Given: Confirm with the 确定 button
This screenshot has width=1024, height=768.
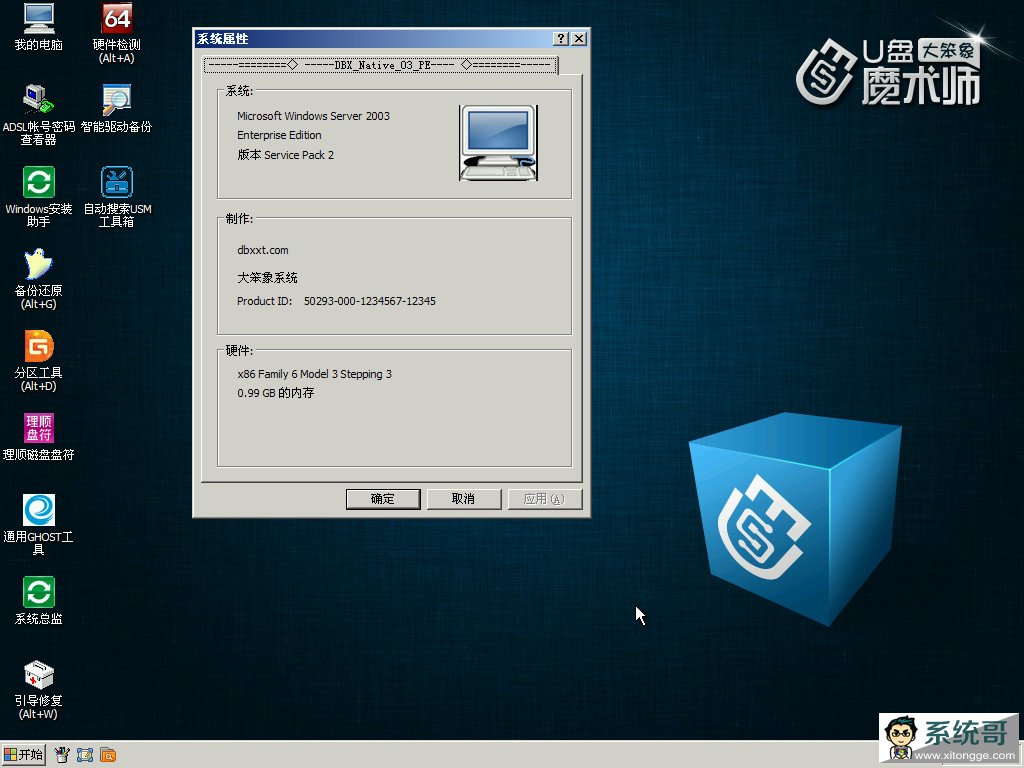Looking at the screenshot, I should pos(383,499).
